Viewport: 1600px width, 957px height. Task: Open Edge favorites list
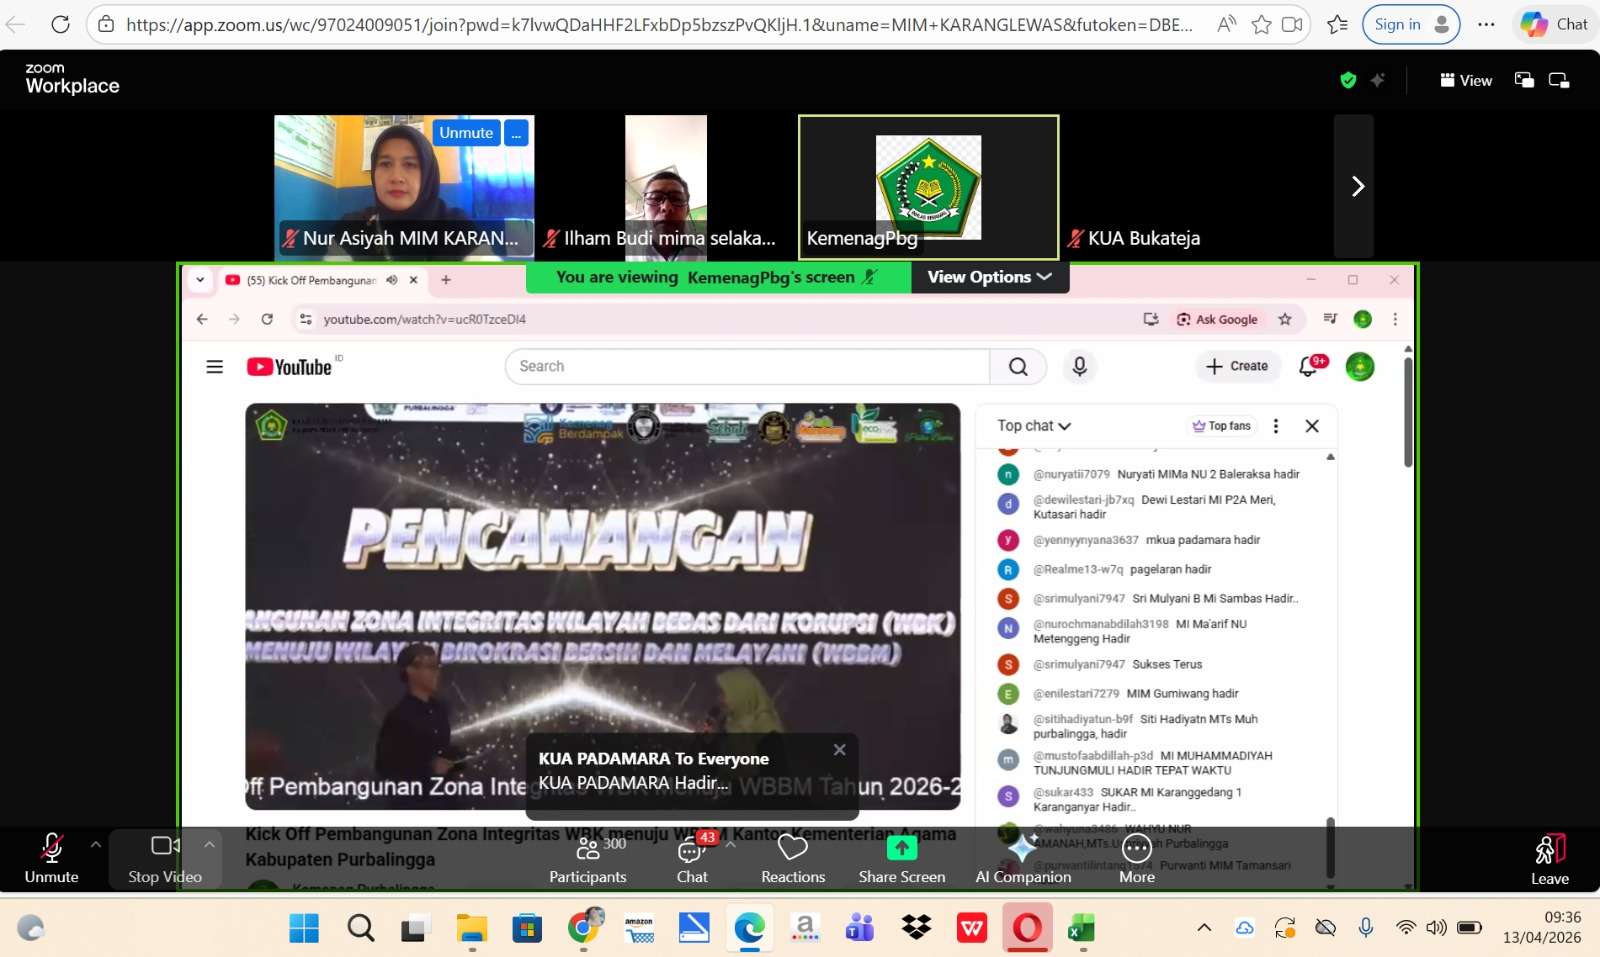click(x=1337, y=24)
